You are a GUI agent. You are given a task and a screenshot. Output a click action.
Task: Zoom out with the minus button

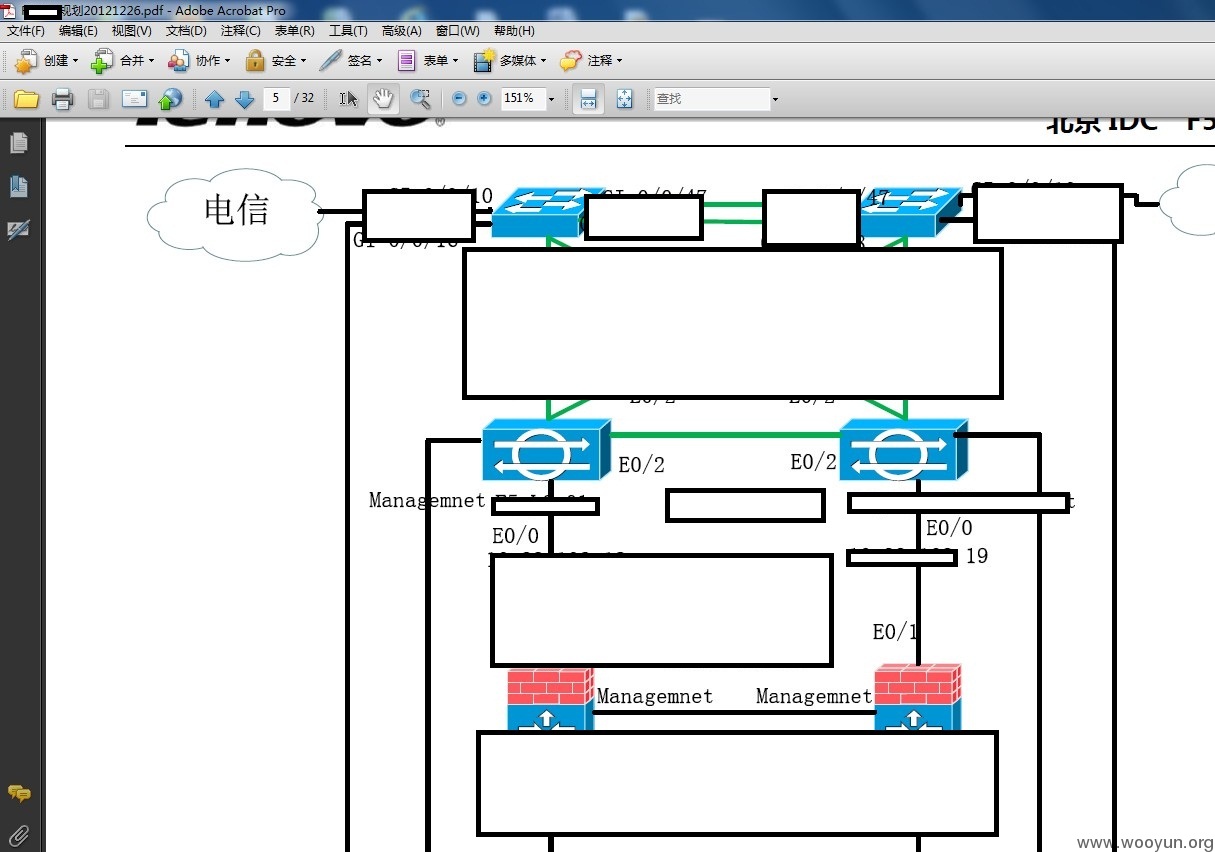point(459,99)
